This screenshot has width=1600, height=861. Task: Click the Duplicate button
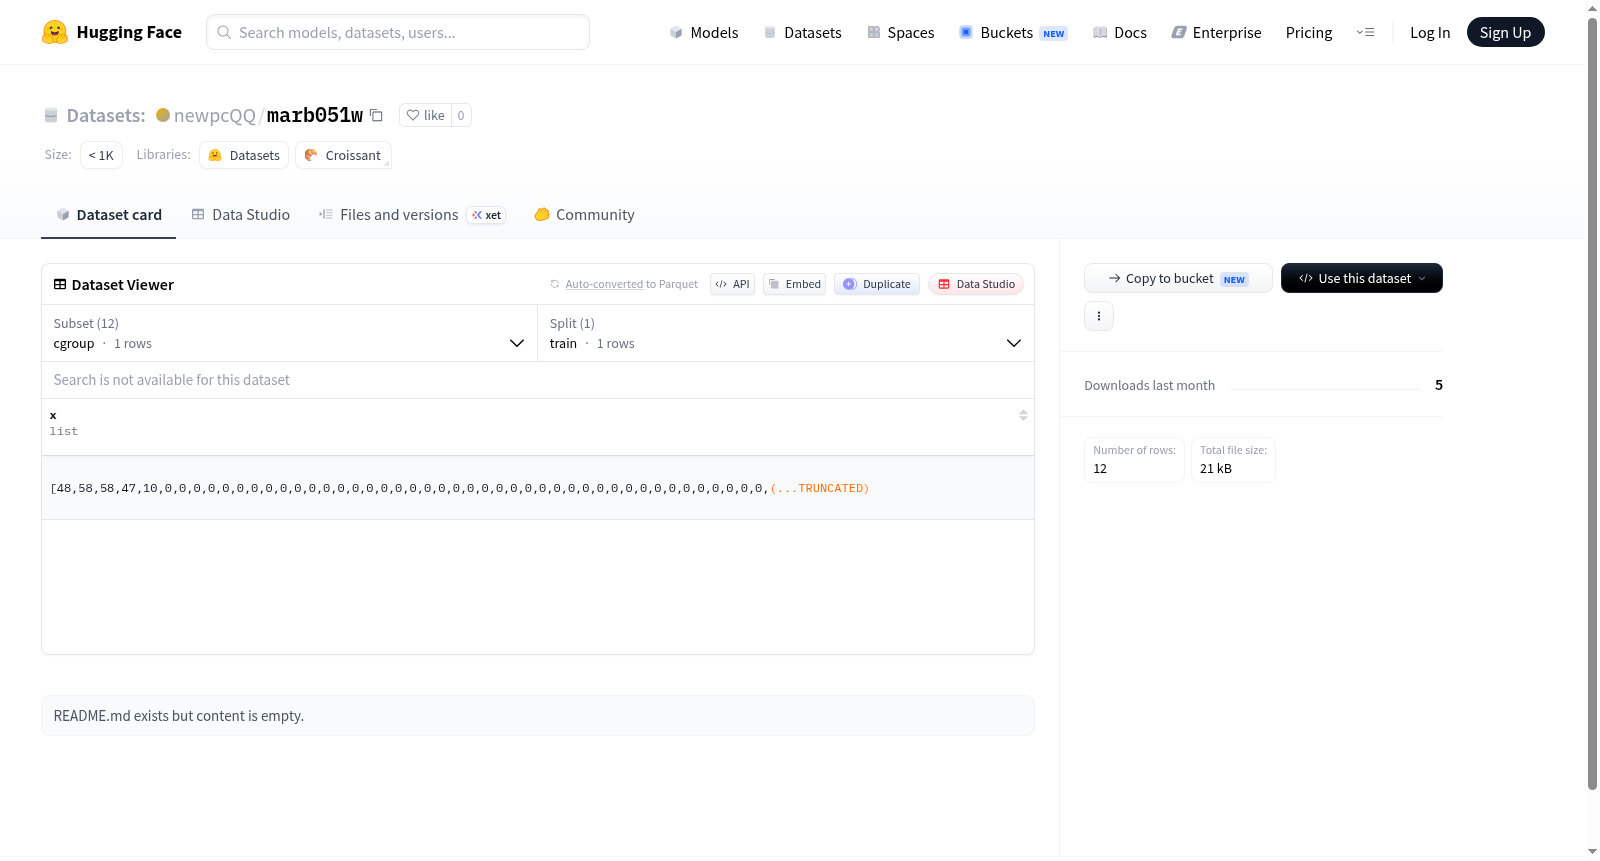pyautogui.click(x=877, y=284)
